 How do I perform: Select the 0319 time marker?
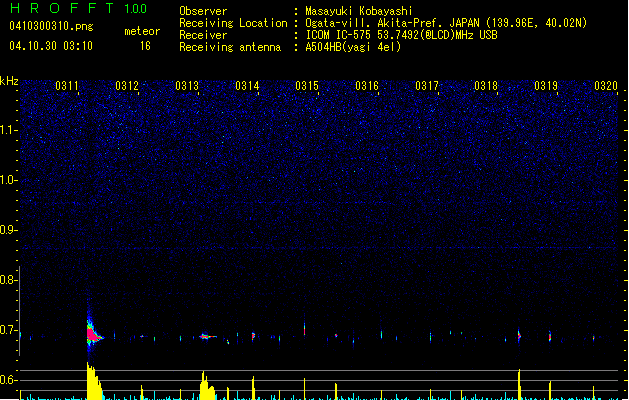(546, 86)
